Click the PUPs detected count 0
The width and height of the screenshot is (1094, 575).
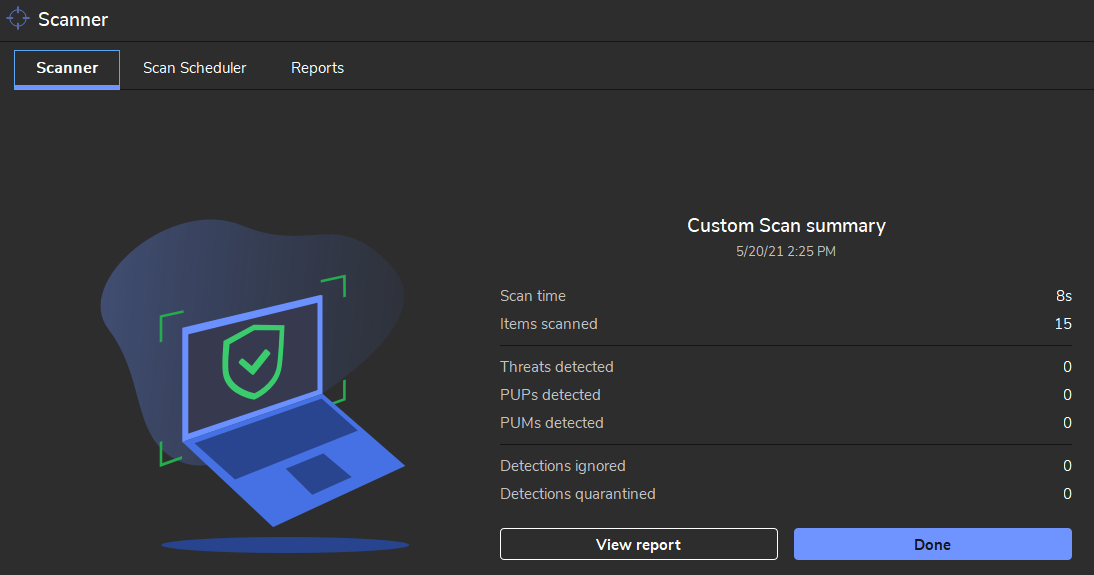tap(1067, 395)
